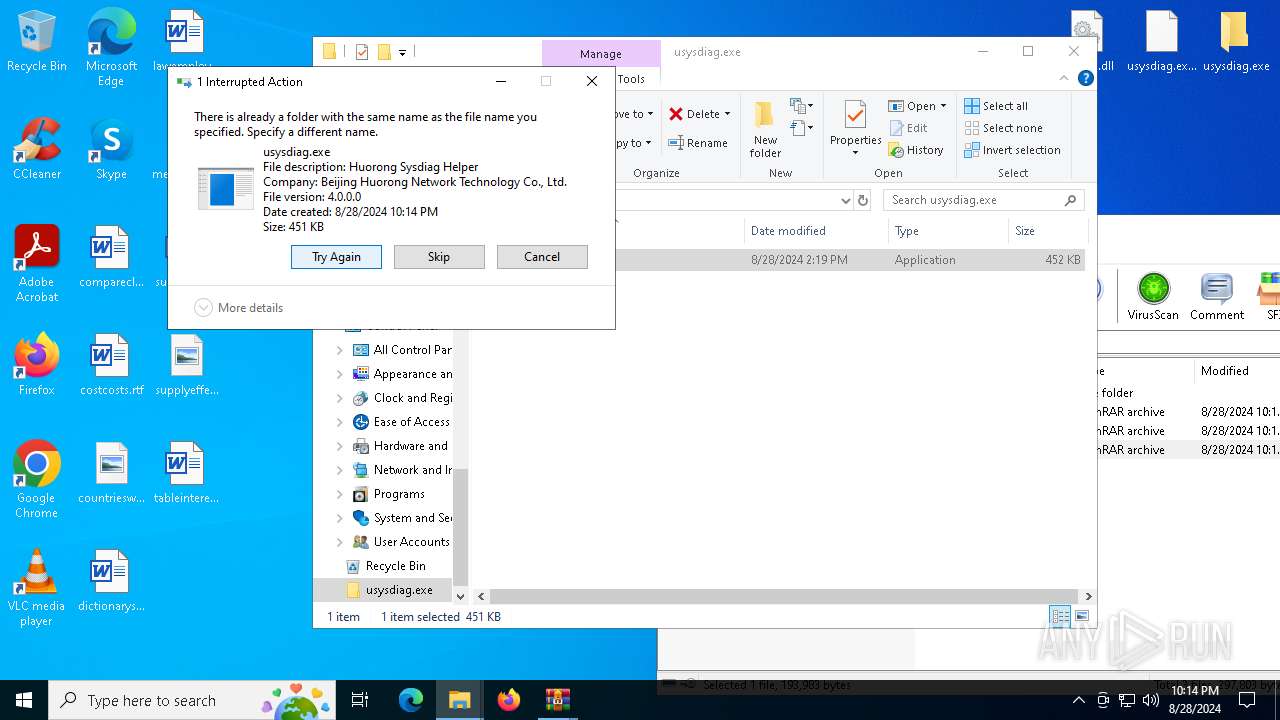Open the usysdiag.exe folder on the desktop
This screenshot has width=1280, height=720.
[1236, 42]
